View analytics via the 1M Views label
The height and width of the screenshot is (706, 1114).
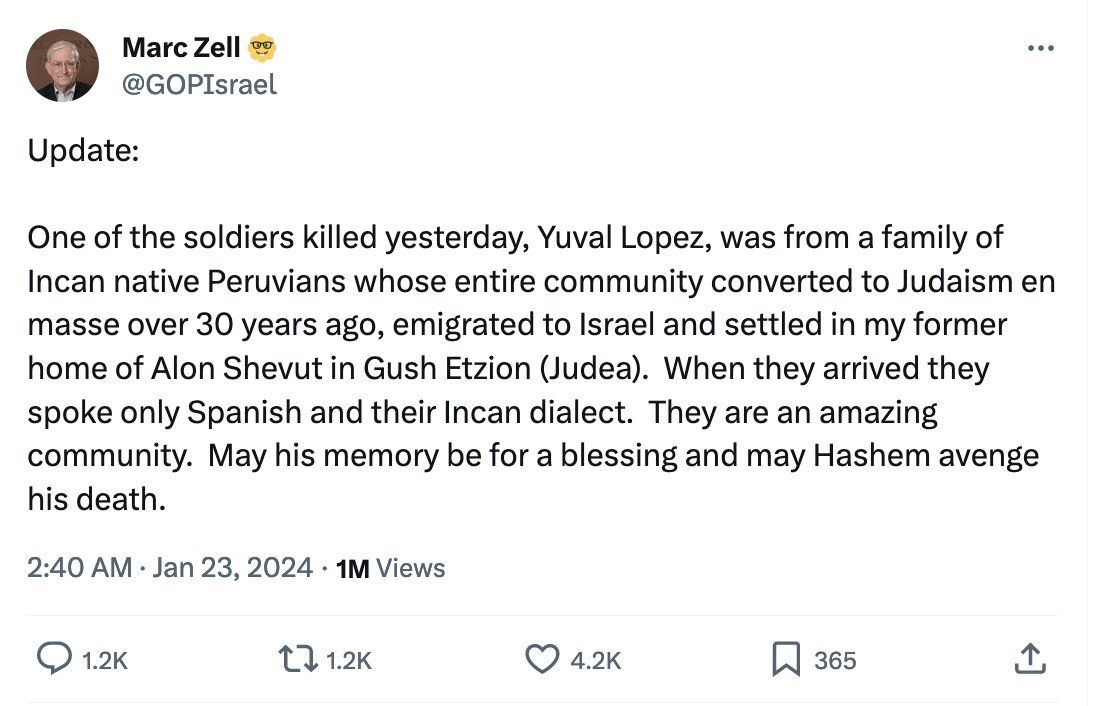(392, 569)
